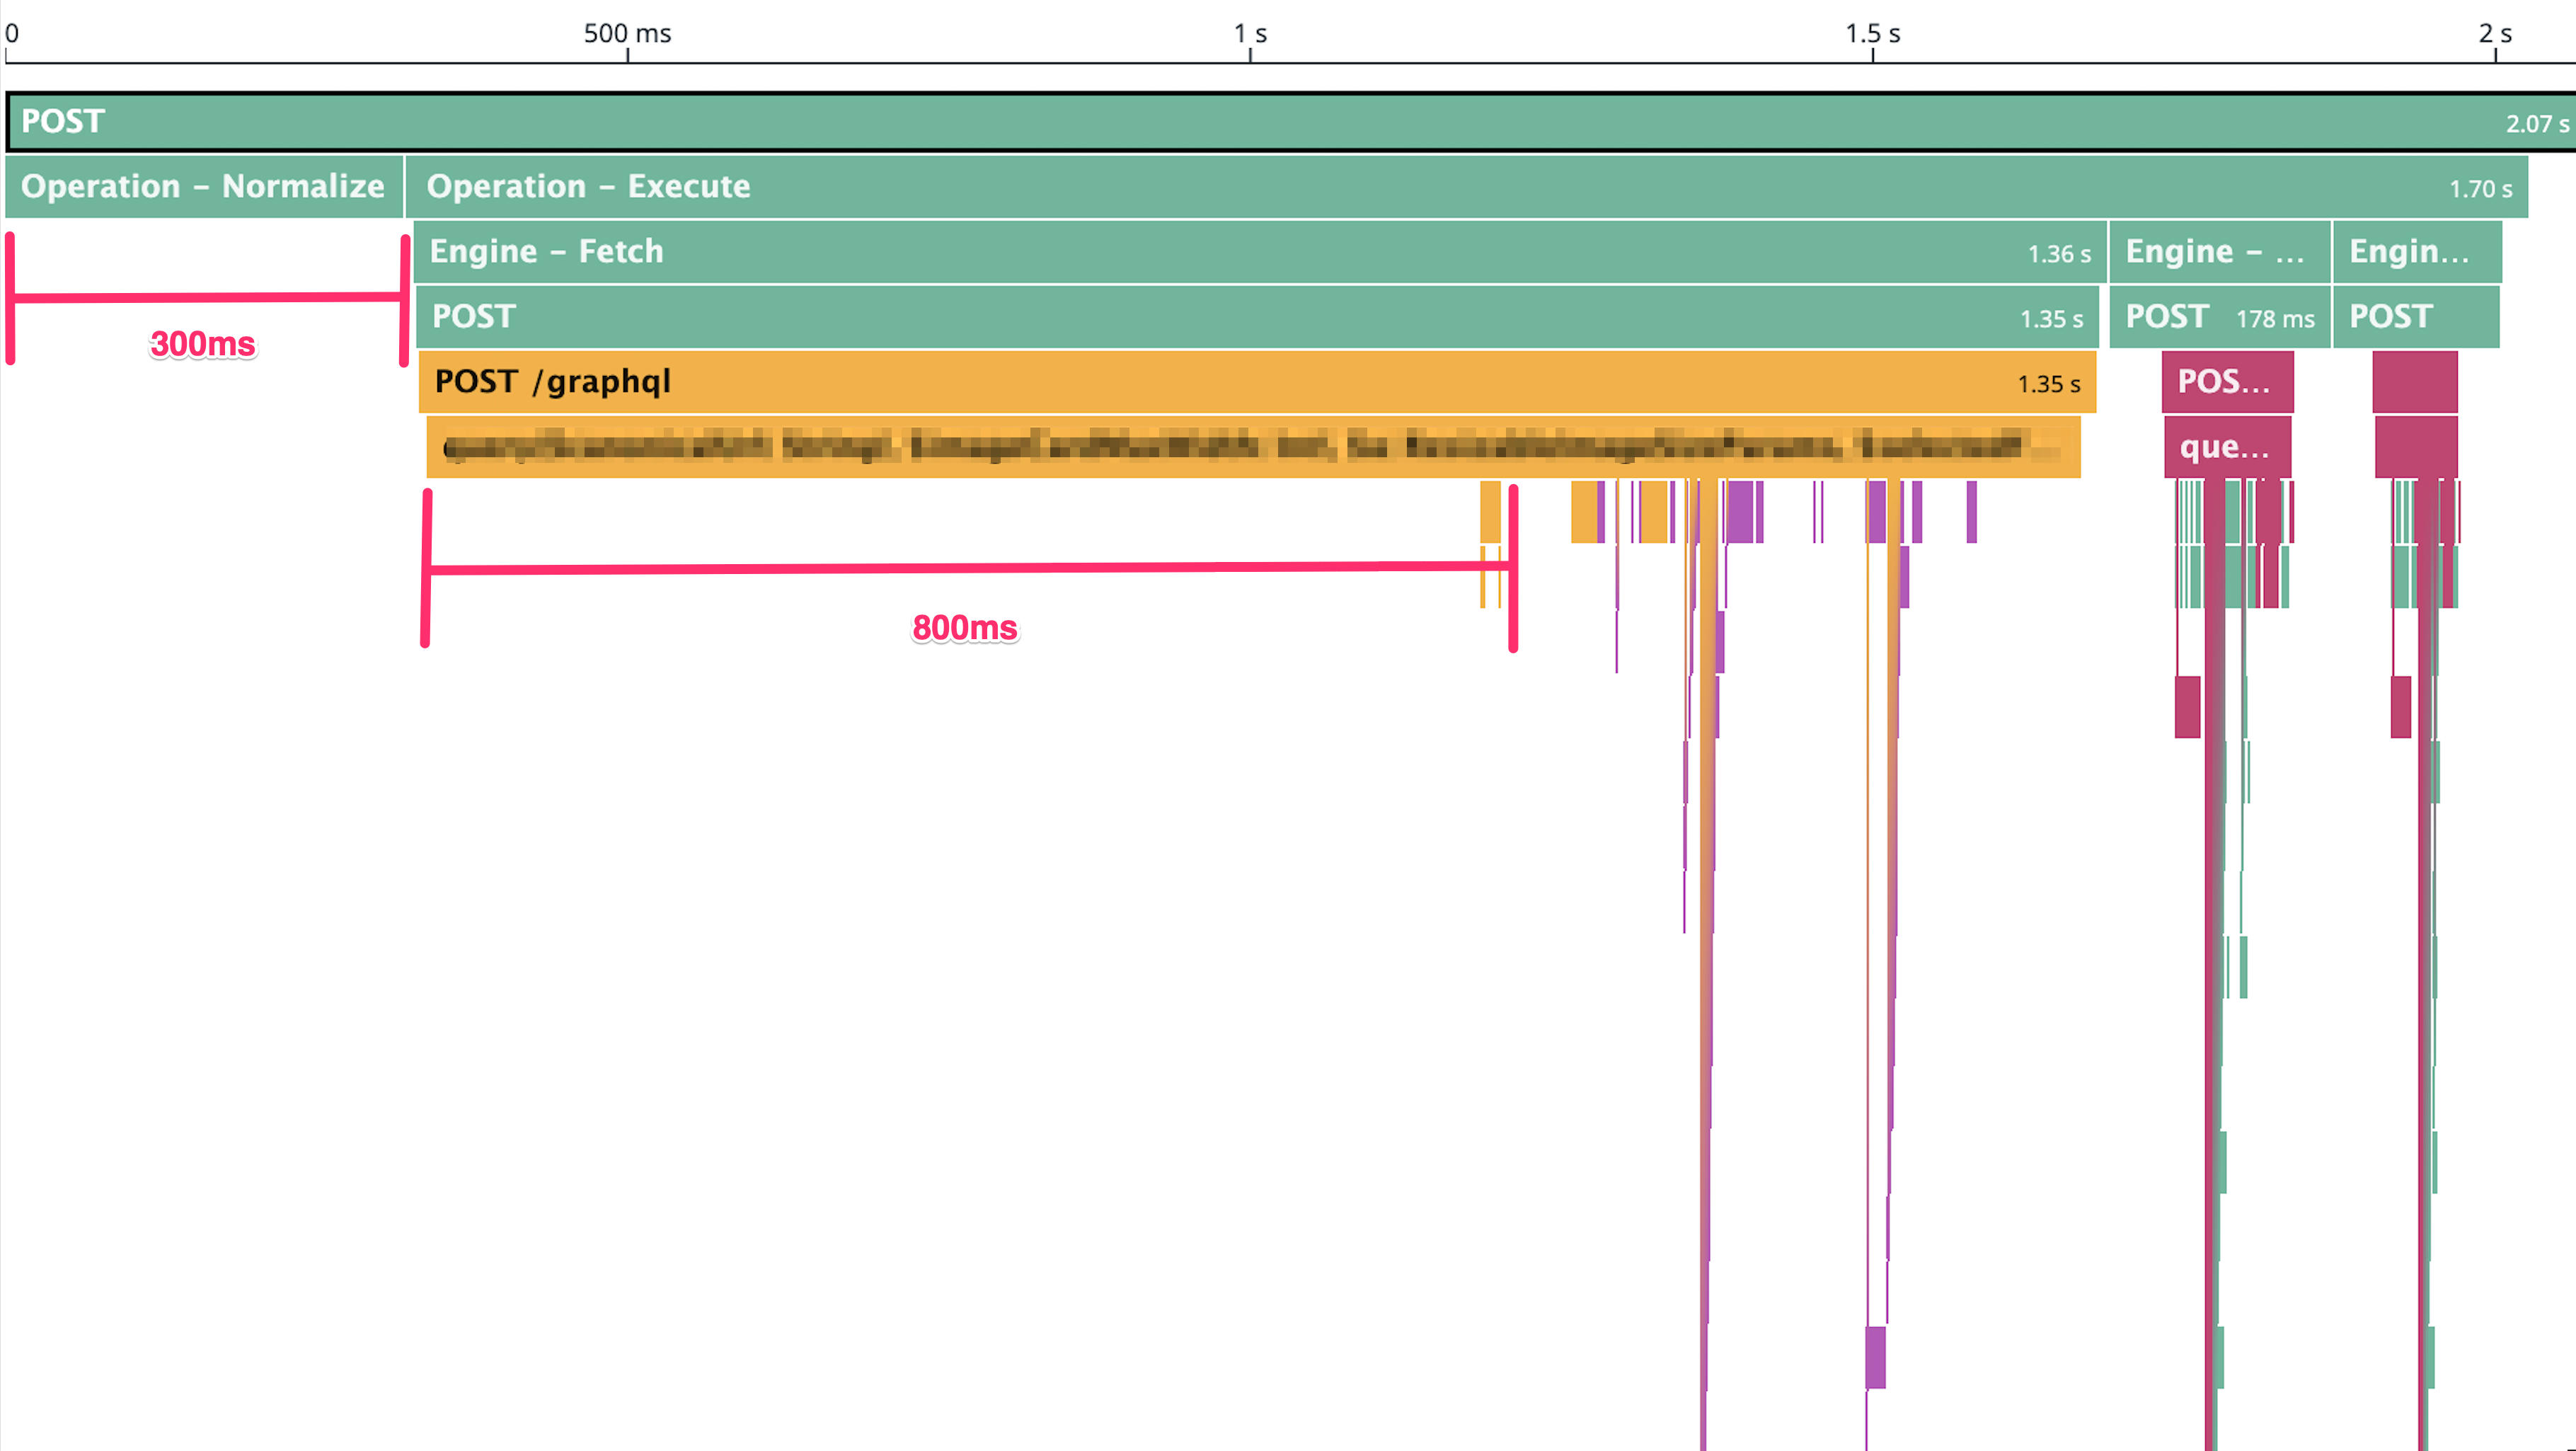Click the 500 ms tick on the timeline ruler

click(x=626, y=33)
